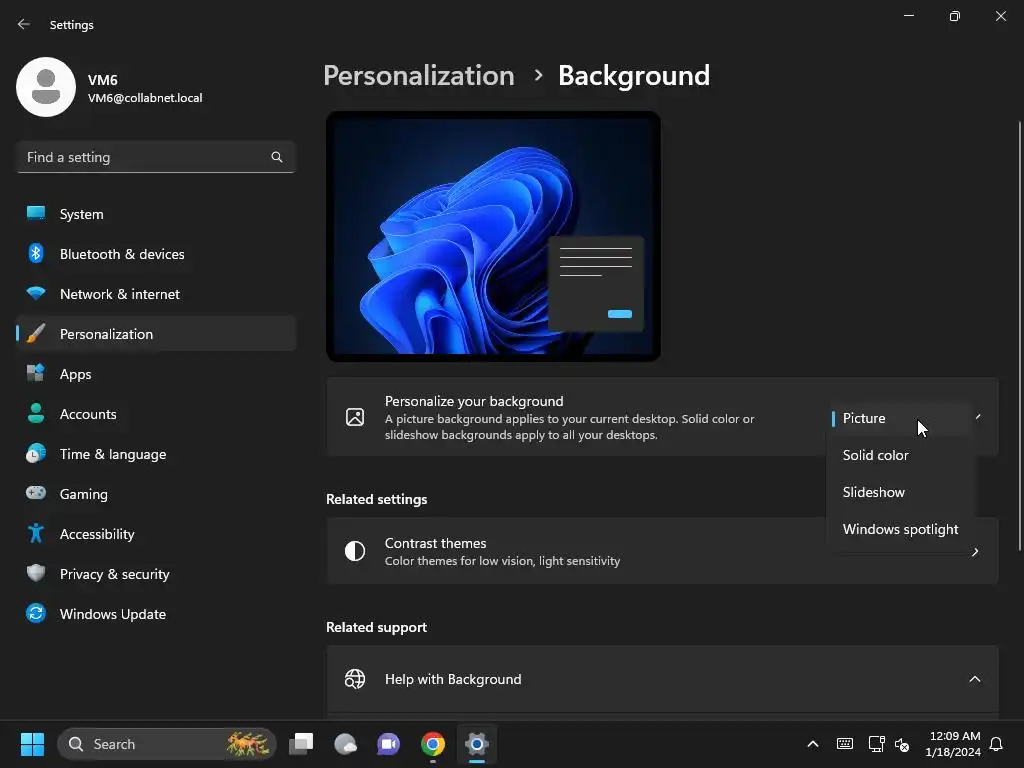The height and width of the screenshot is (768, 1024).
Task: Open the Windows Start menu
Action: (32, 744)
